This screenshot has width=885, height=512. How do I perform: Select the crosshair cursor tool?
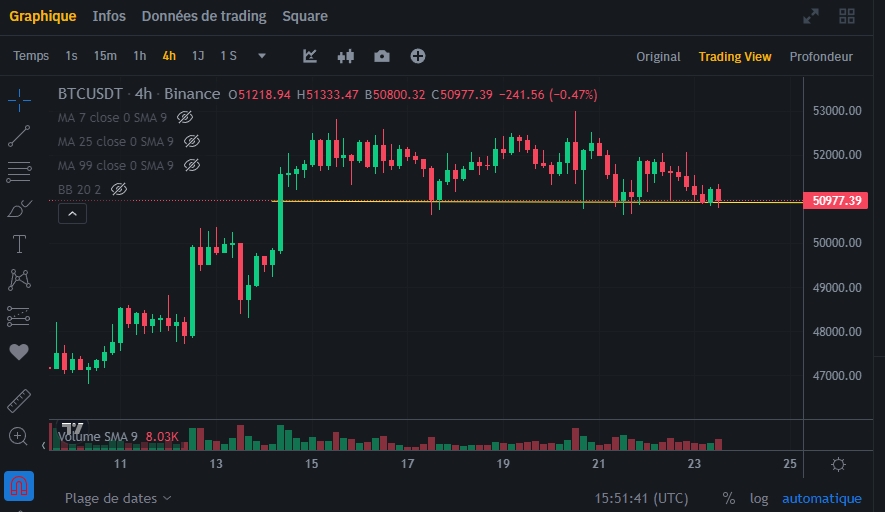(x=19, y=99)
